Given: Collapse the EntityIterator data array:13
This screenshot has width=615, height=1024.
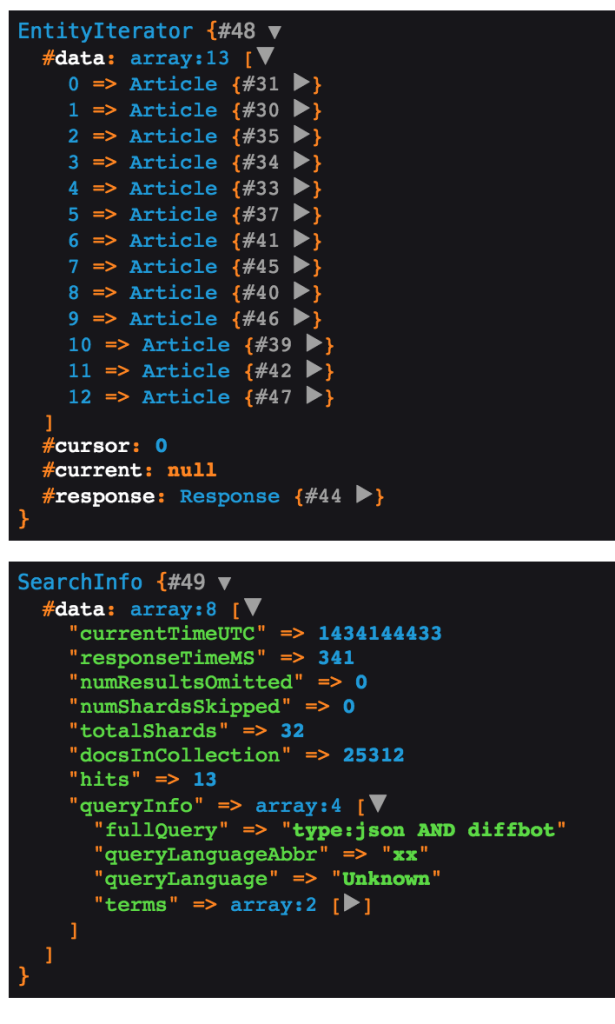Looking at the screenshot, I should pyautogui.click(x=265, y=56).
